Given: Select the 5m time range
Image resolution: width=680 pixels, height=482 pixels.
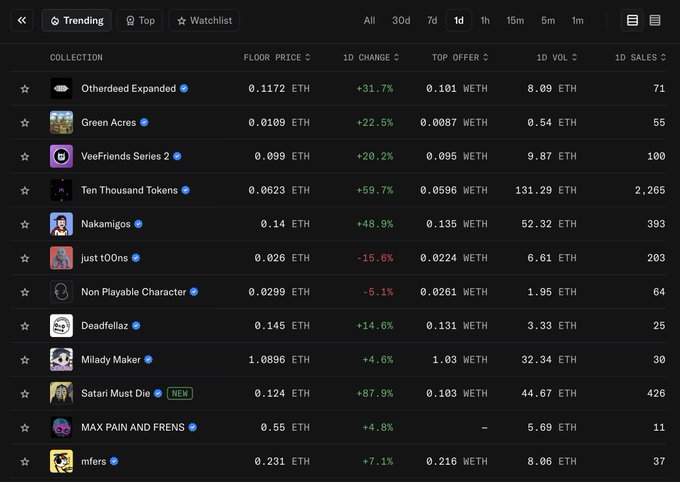Looking at the screenshot, I should pyautogui.click(x=548, y=20).
